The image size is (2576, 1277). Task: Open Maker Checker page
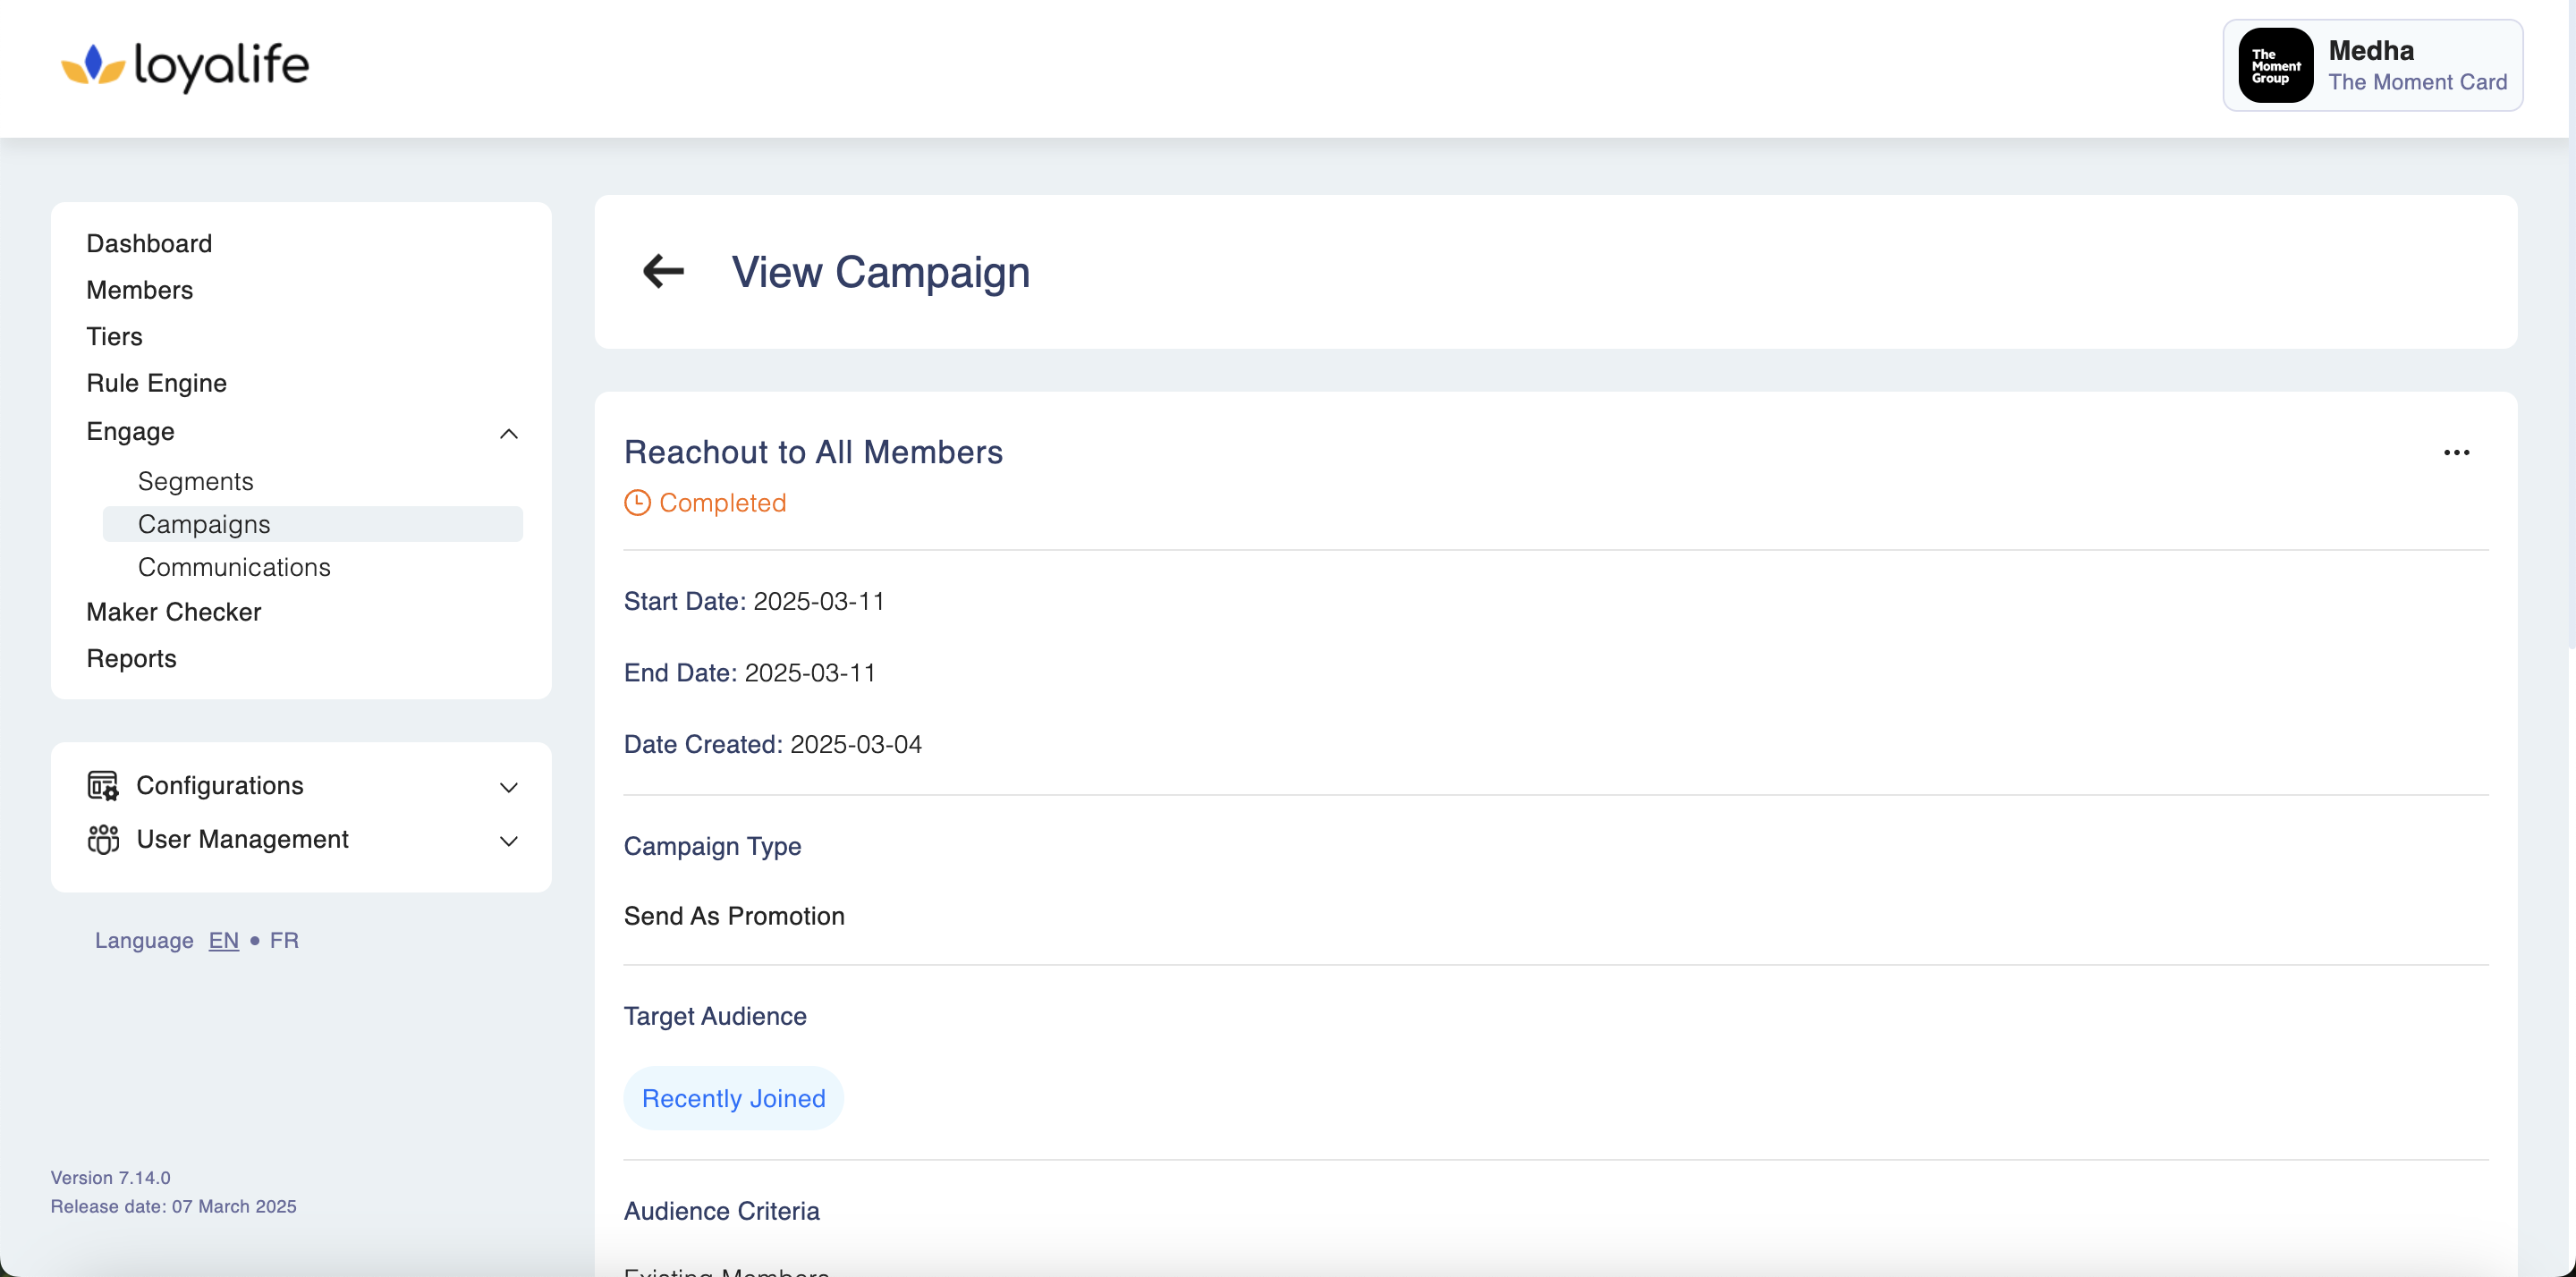point(173,612)
